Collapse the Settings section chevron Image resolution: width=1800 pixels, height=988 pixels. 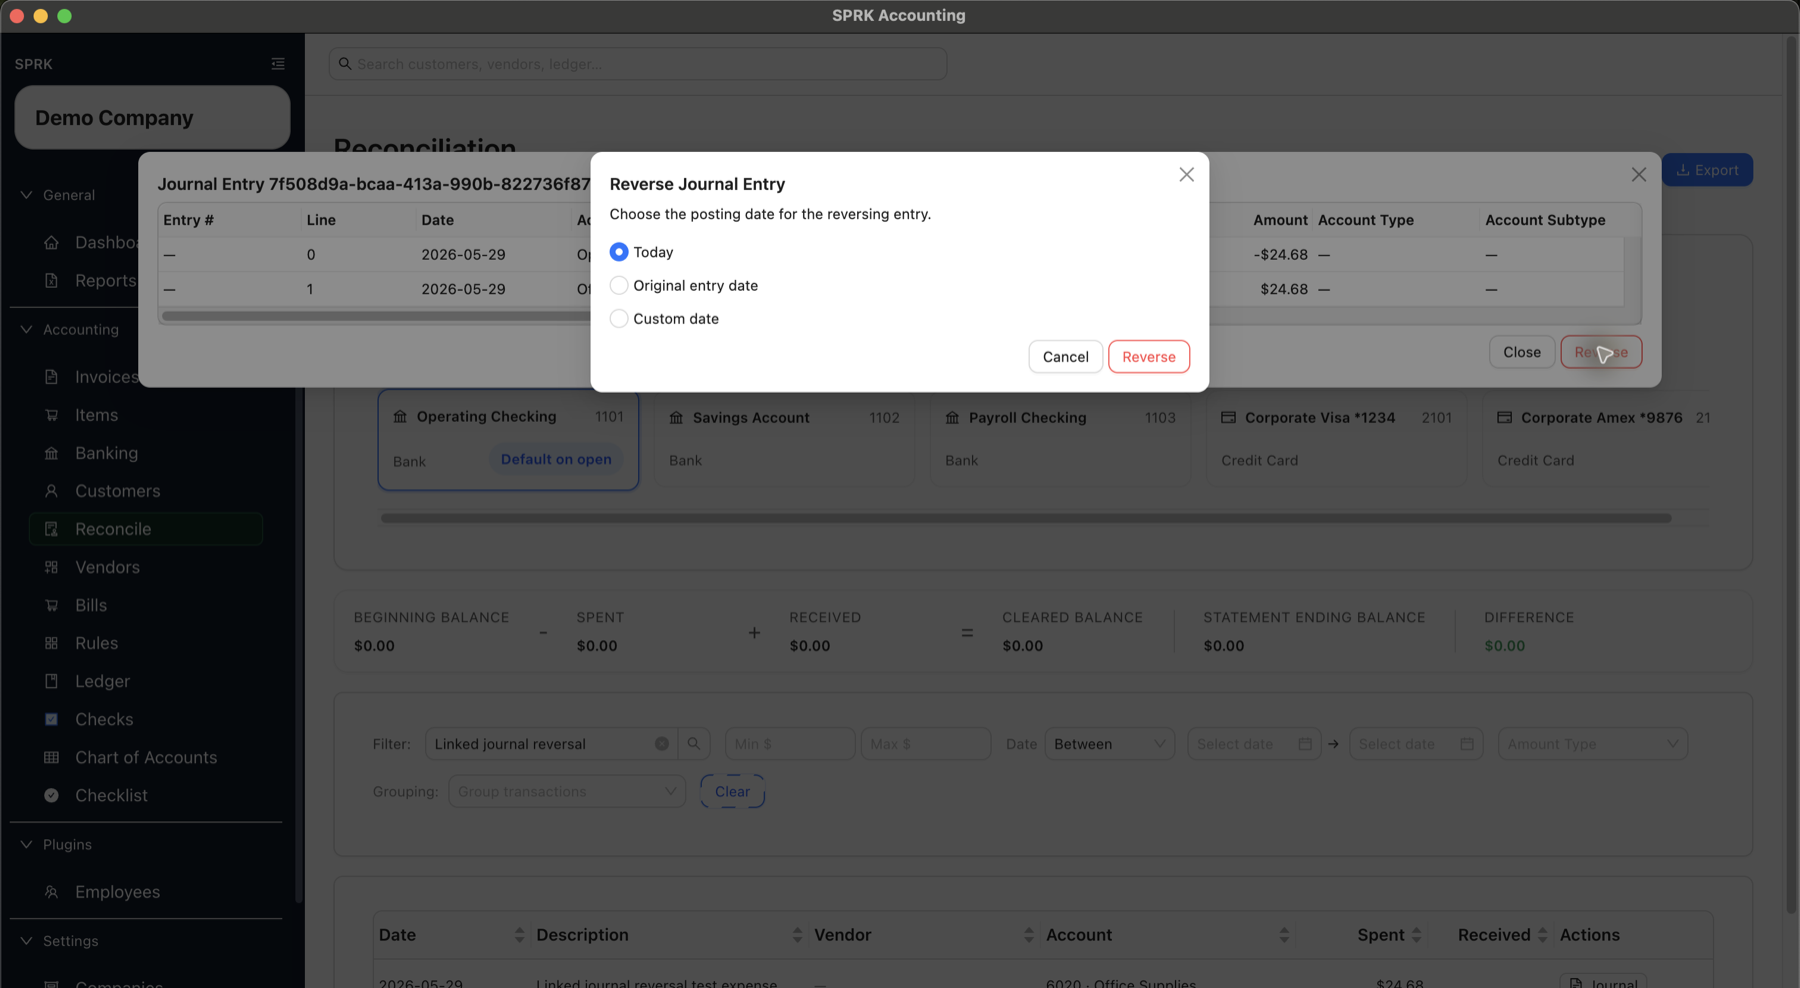26,941
